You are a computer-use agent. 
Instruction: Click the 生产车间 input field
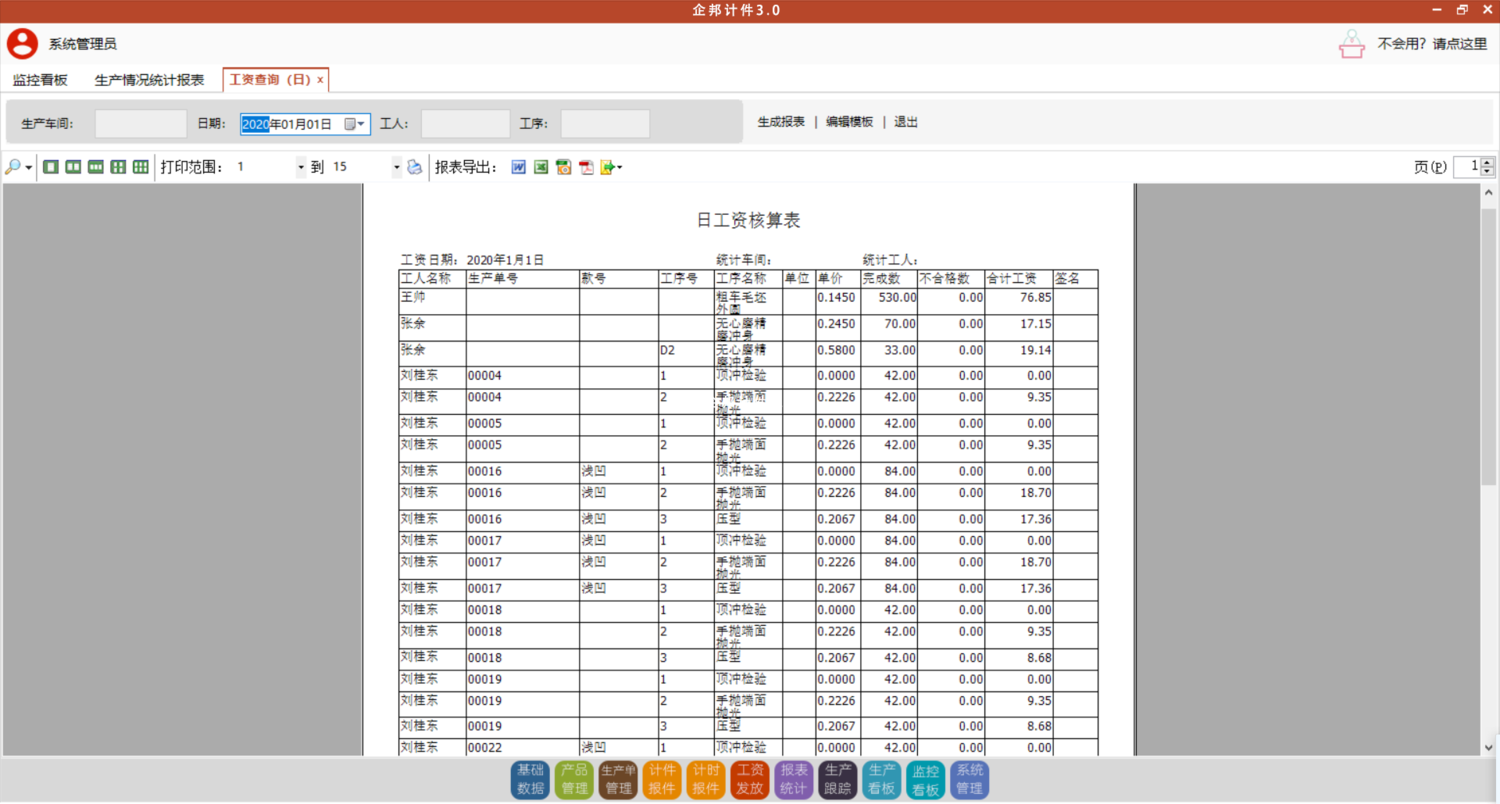click(140, 124)
